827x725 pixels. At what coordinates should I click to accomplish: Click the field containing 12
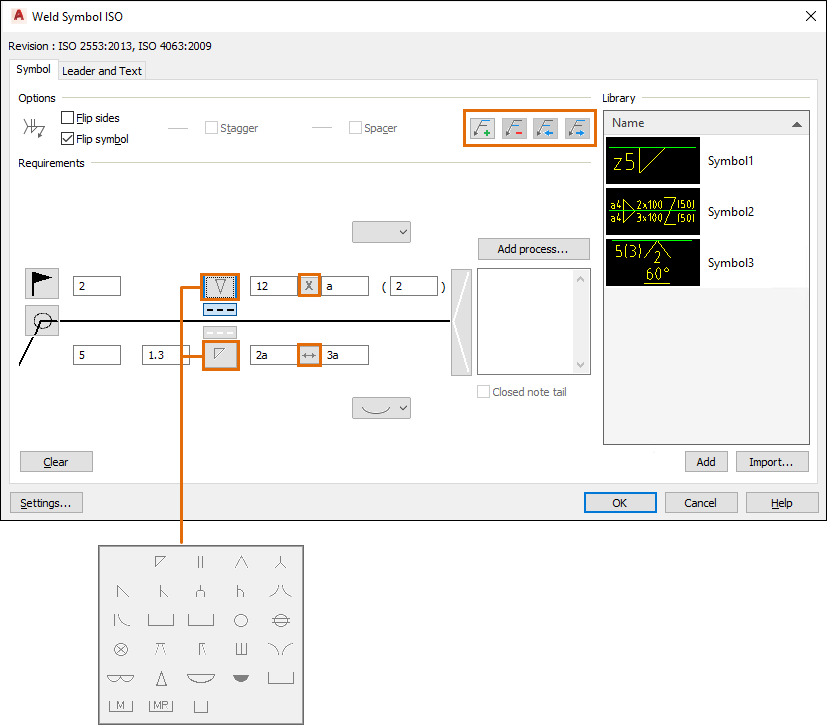tap(274, 286)
